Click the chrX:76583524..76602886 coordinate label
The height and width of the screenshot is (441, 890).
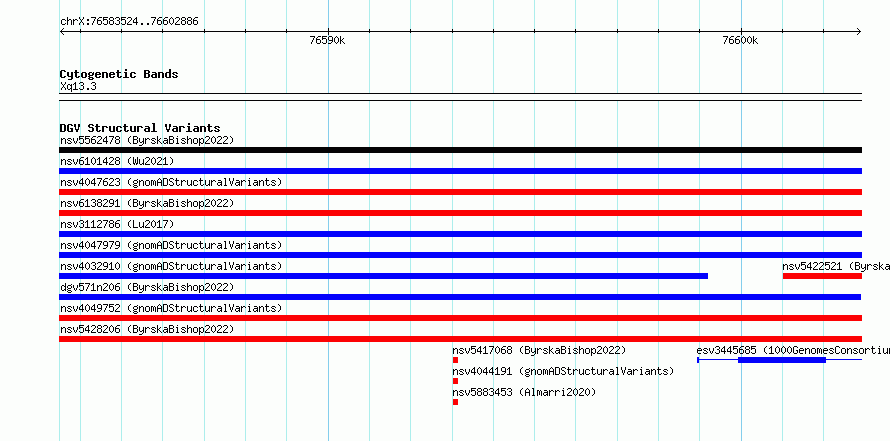[129, 22]
